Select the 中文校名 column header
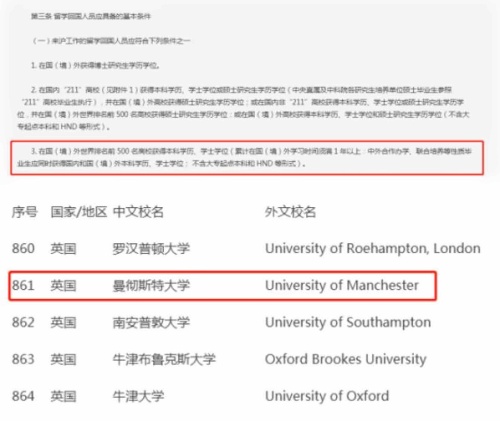This screenshot has width=500, height=421. [x=138, y=212]
